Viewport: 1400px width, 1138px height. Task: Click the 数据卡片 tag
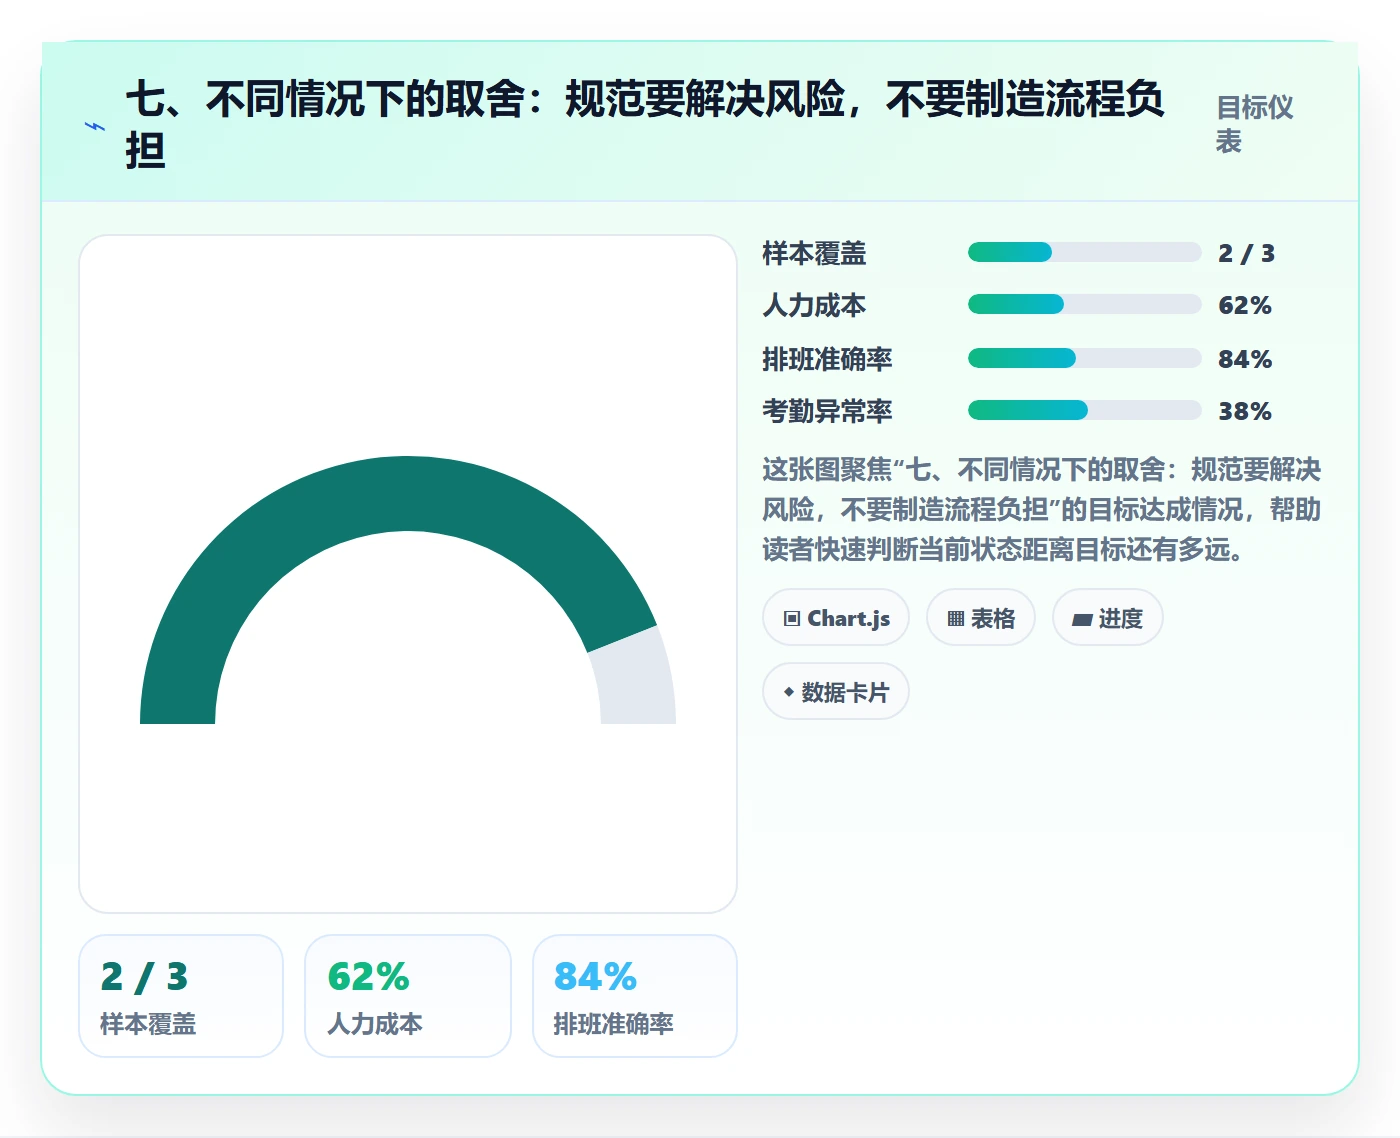click(x=836, y=691)
